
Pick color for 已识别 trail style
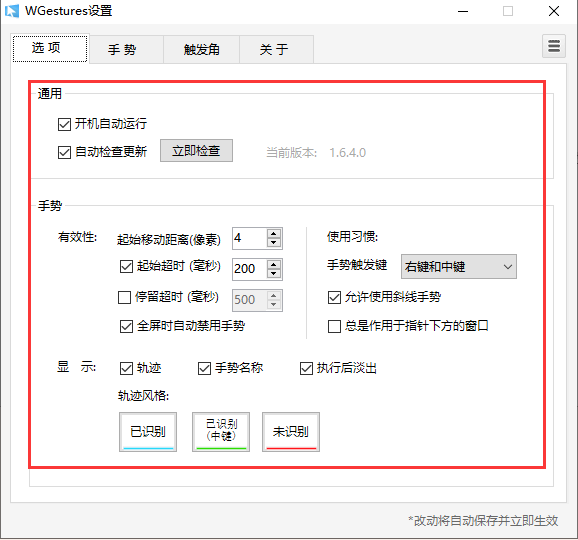(148, 432)
